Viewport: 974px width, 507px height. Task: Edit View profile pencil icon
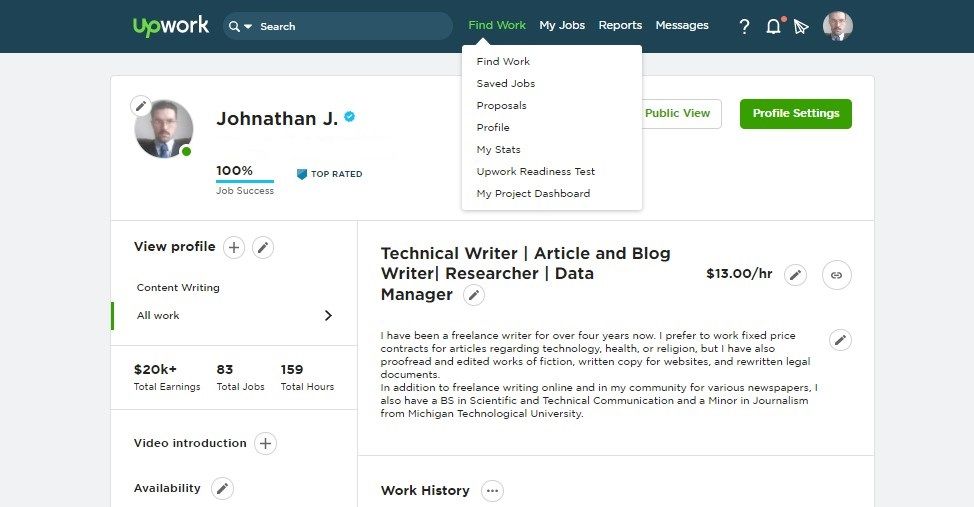(263, 248)
